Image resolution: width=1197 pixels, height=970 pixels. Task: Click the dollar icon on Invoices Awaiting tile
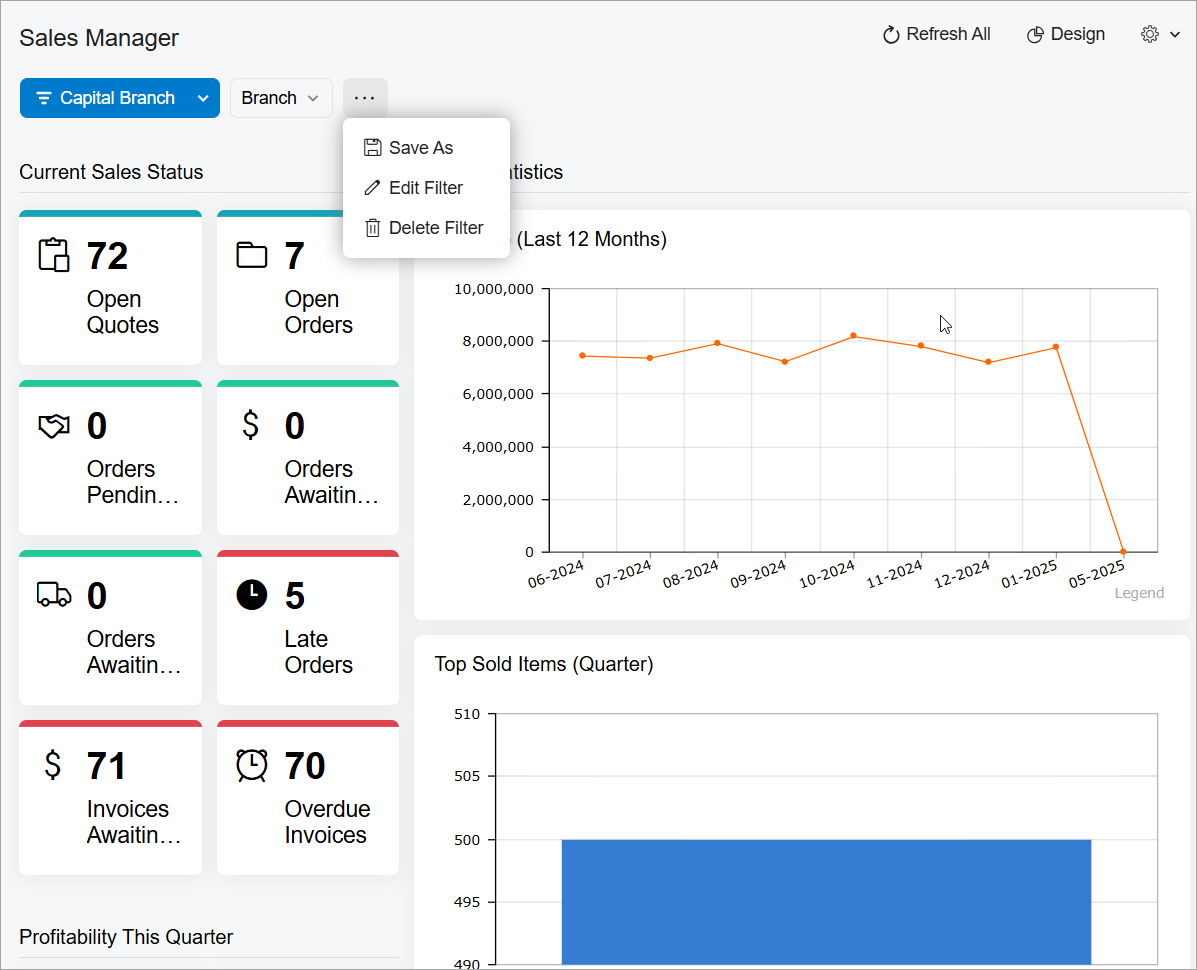(x=54, y=765)
